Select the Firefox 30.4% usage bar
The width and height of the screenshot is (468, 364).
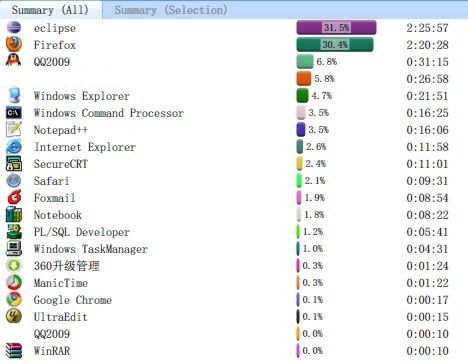[x=335, y=44]
